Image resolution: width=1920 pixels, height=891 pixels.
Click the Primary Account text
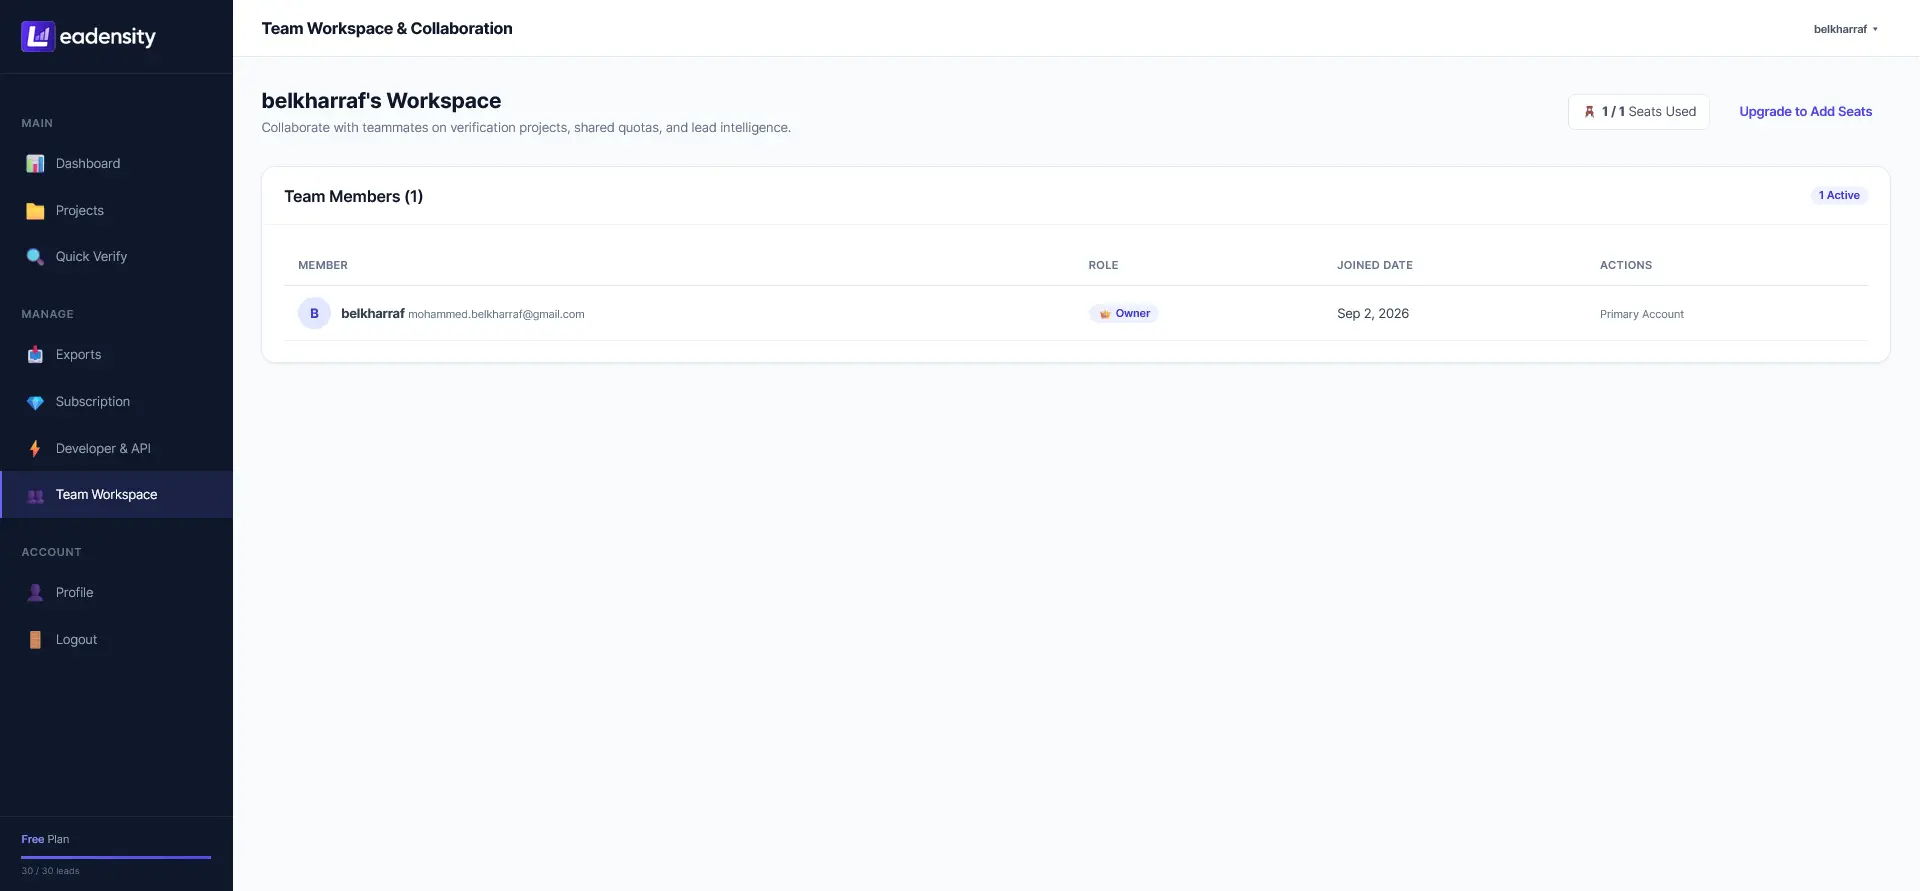click(1642, 315)
